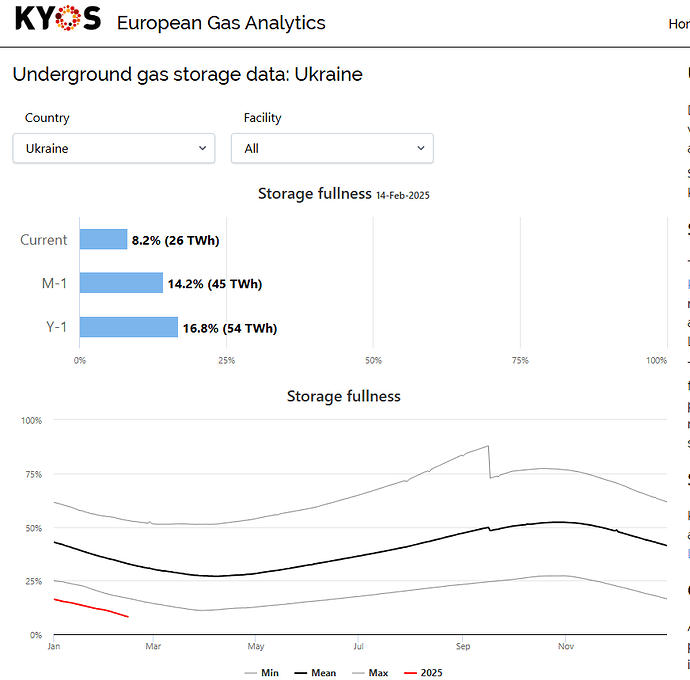690x680 pixels.
Task: Click the 'Sep' x-axis label
Action: click(463, 646)
